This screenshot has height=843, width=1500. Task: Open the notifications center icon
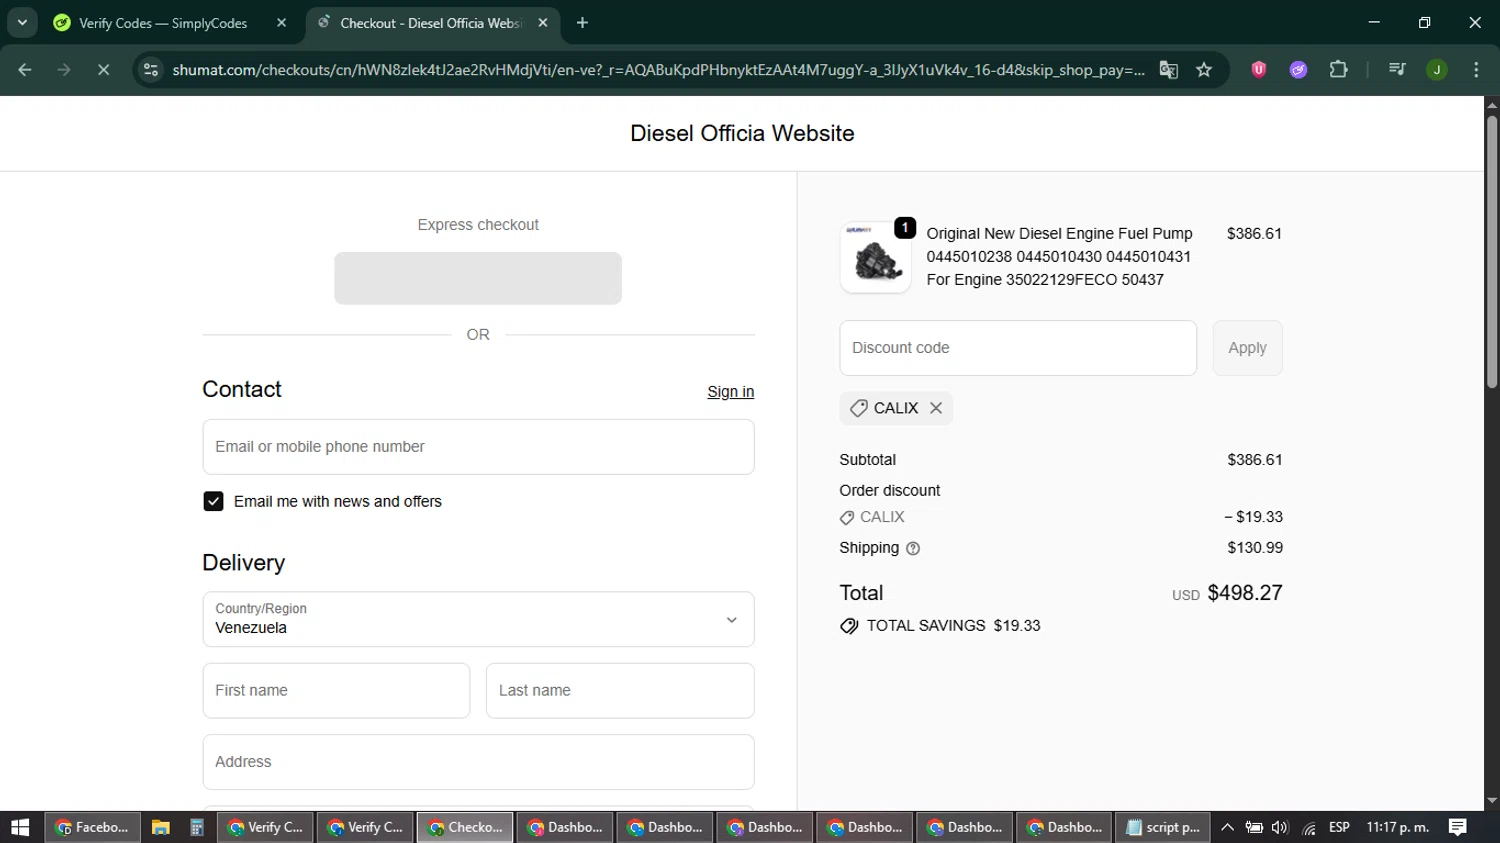(1458, 827)
